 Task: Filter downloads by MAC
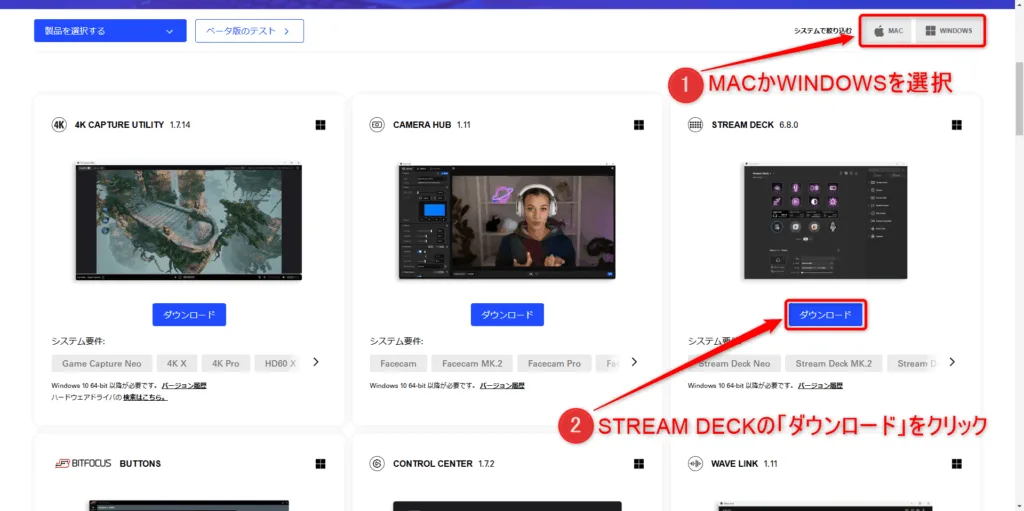889,31
